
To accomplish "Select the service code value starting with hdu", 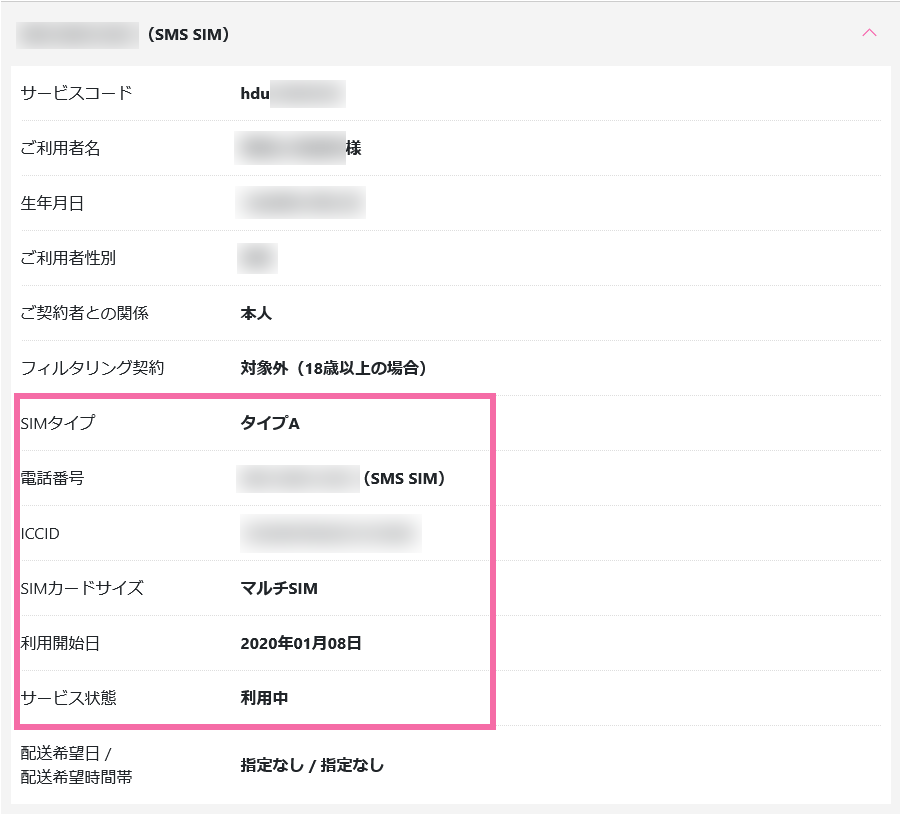I will point(291,94).
